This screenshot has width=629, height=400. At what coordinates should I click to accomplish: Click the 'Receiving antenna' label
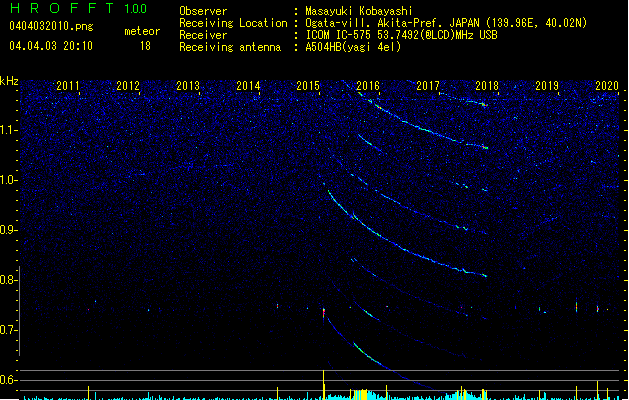point(230,47)
